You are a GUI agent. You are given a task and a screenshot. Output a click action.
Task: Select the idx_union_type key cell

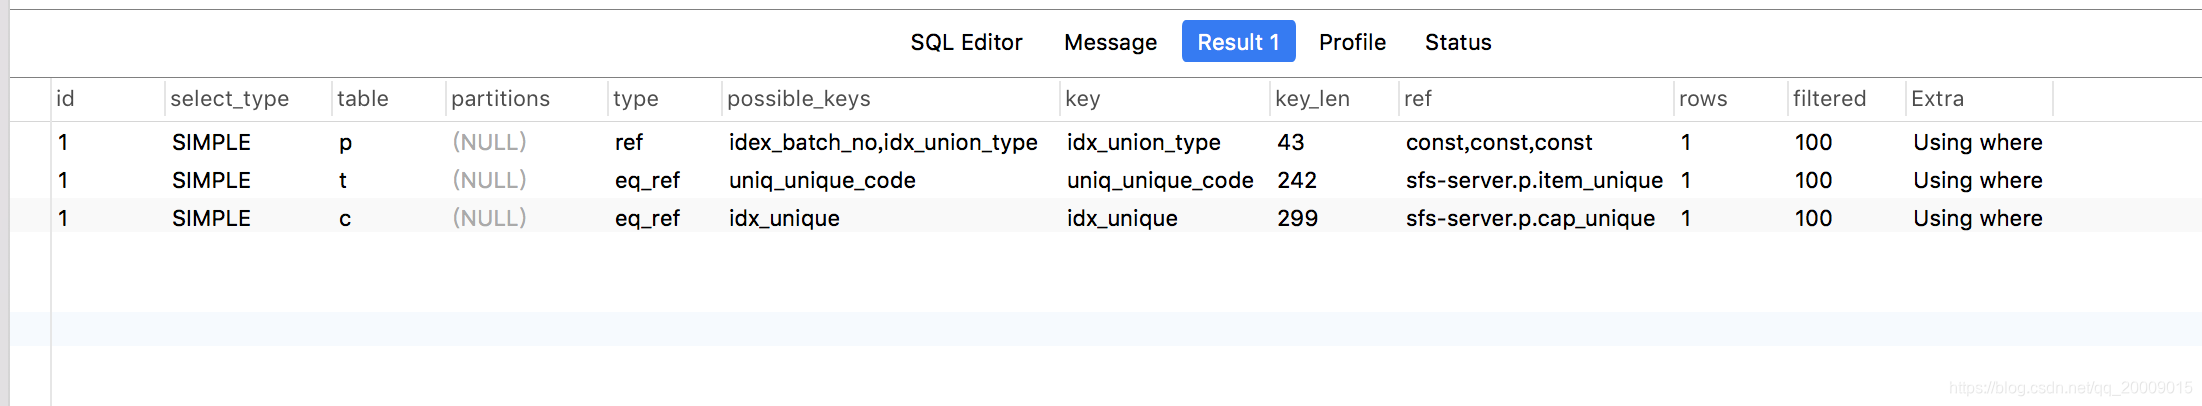pos(1143,142)
